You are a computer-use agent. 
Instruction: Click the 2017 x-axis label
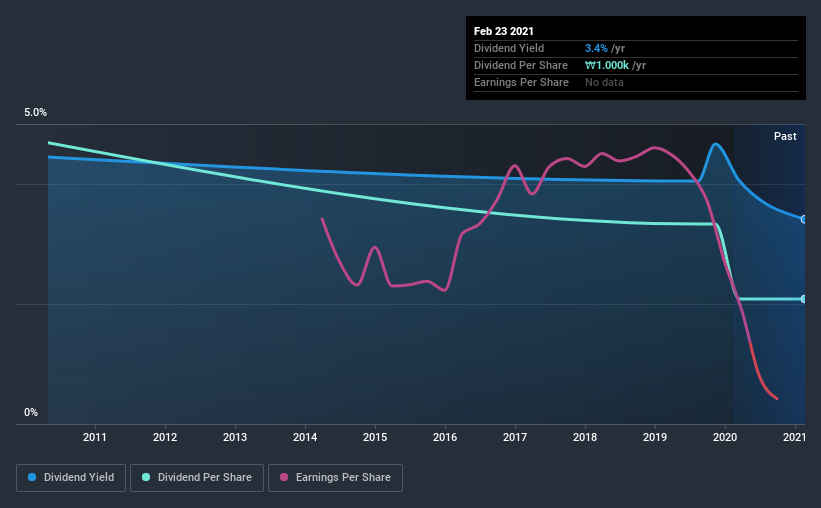pyautogui.click(x=515, y=437)
